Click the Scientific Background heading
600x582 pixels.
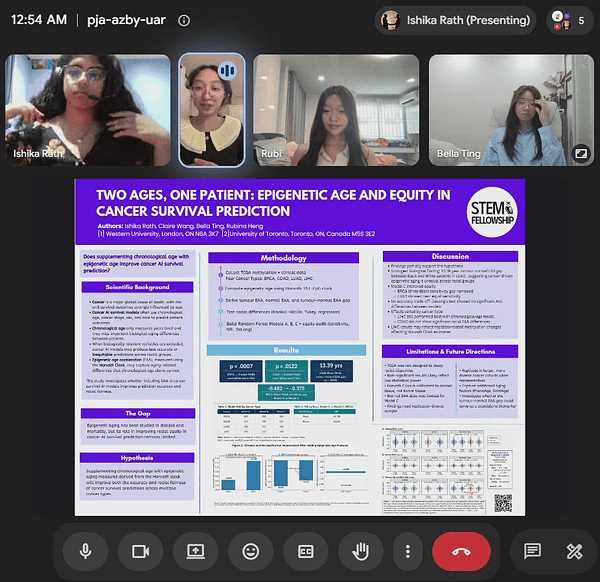point(137,287)
